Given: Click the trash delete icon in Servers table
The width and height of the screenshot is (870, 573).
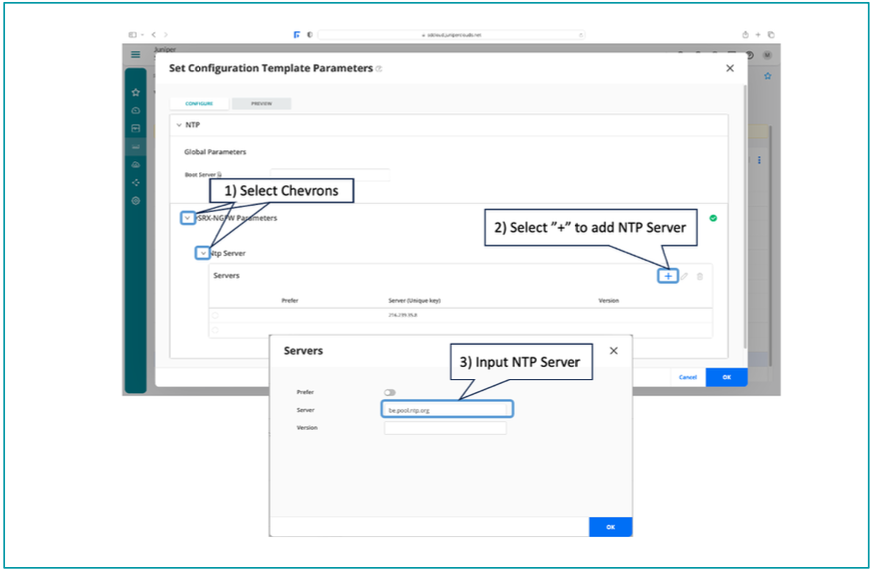Looking at the screenshot, I should 700,276.
